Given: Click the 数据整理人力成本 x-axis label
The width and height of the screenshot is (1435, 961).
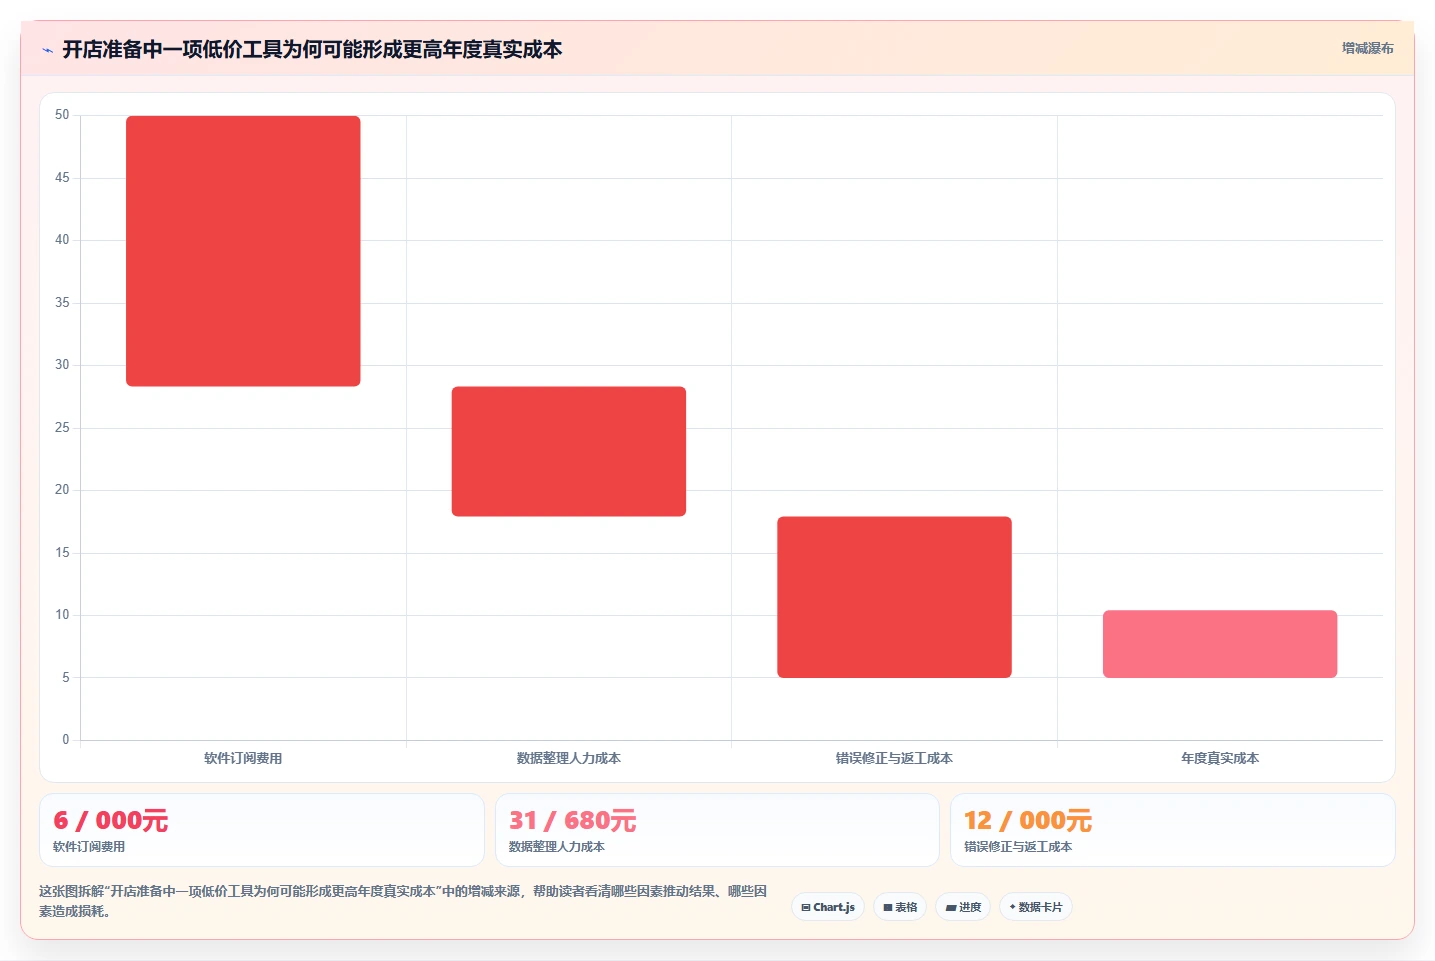Looking at the screenshot, I should tap(569, 758).
